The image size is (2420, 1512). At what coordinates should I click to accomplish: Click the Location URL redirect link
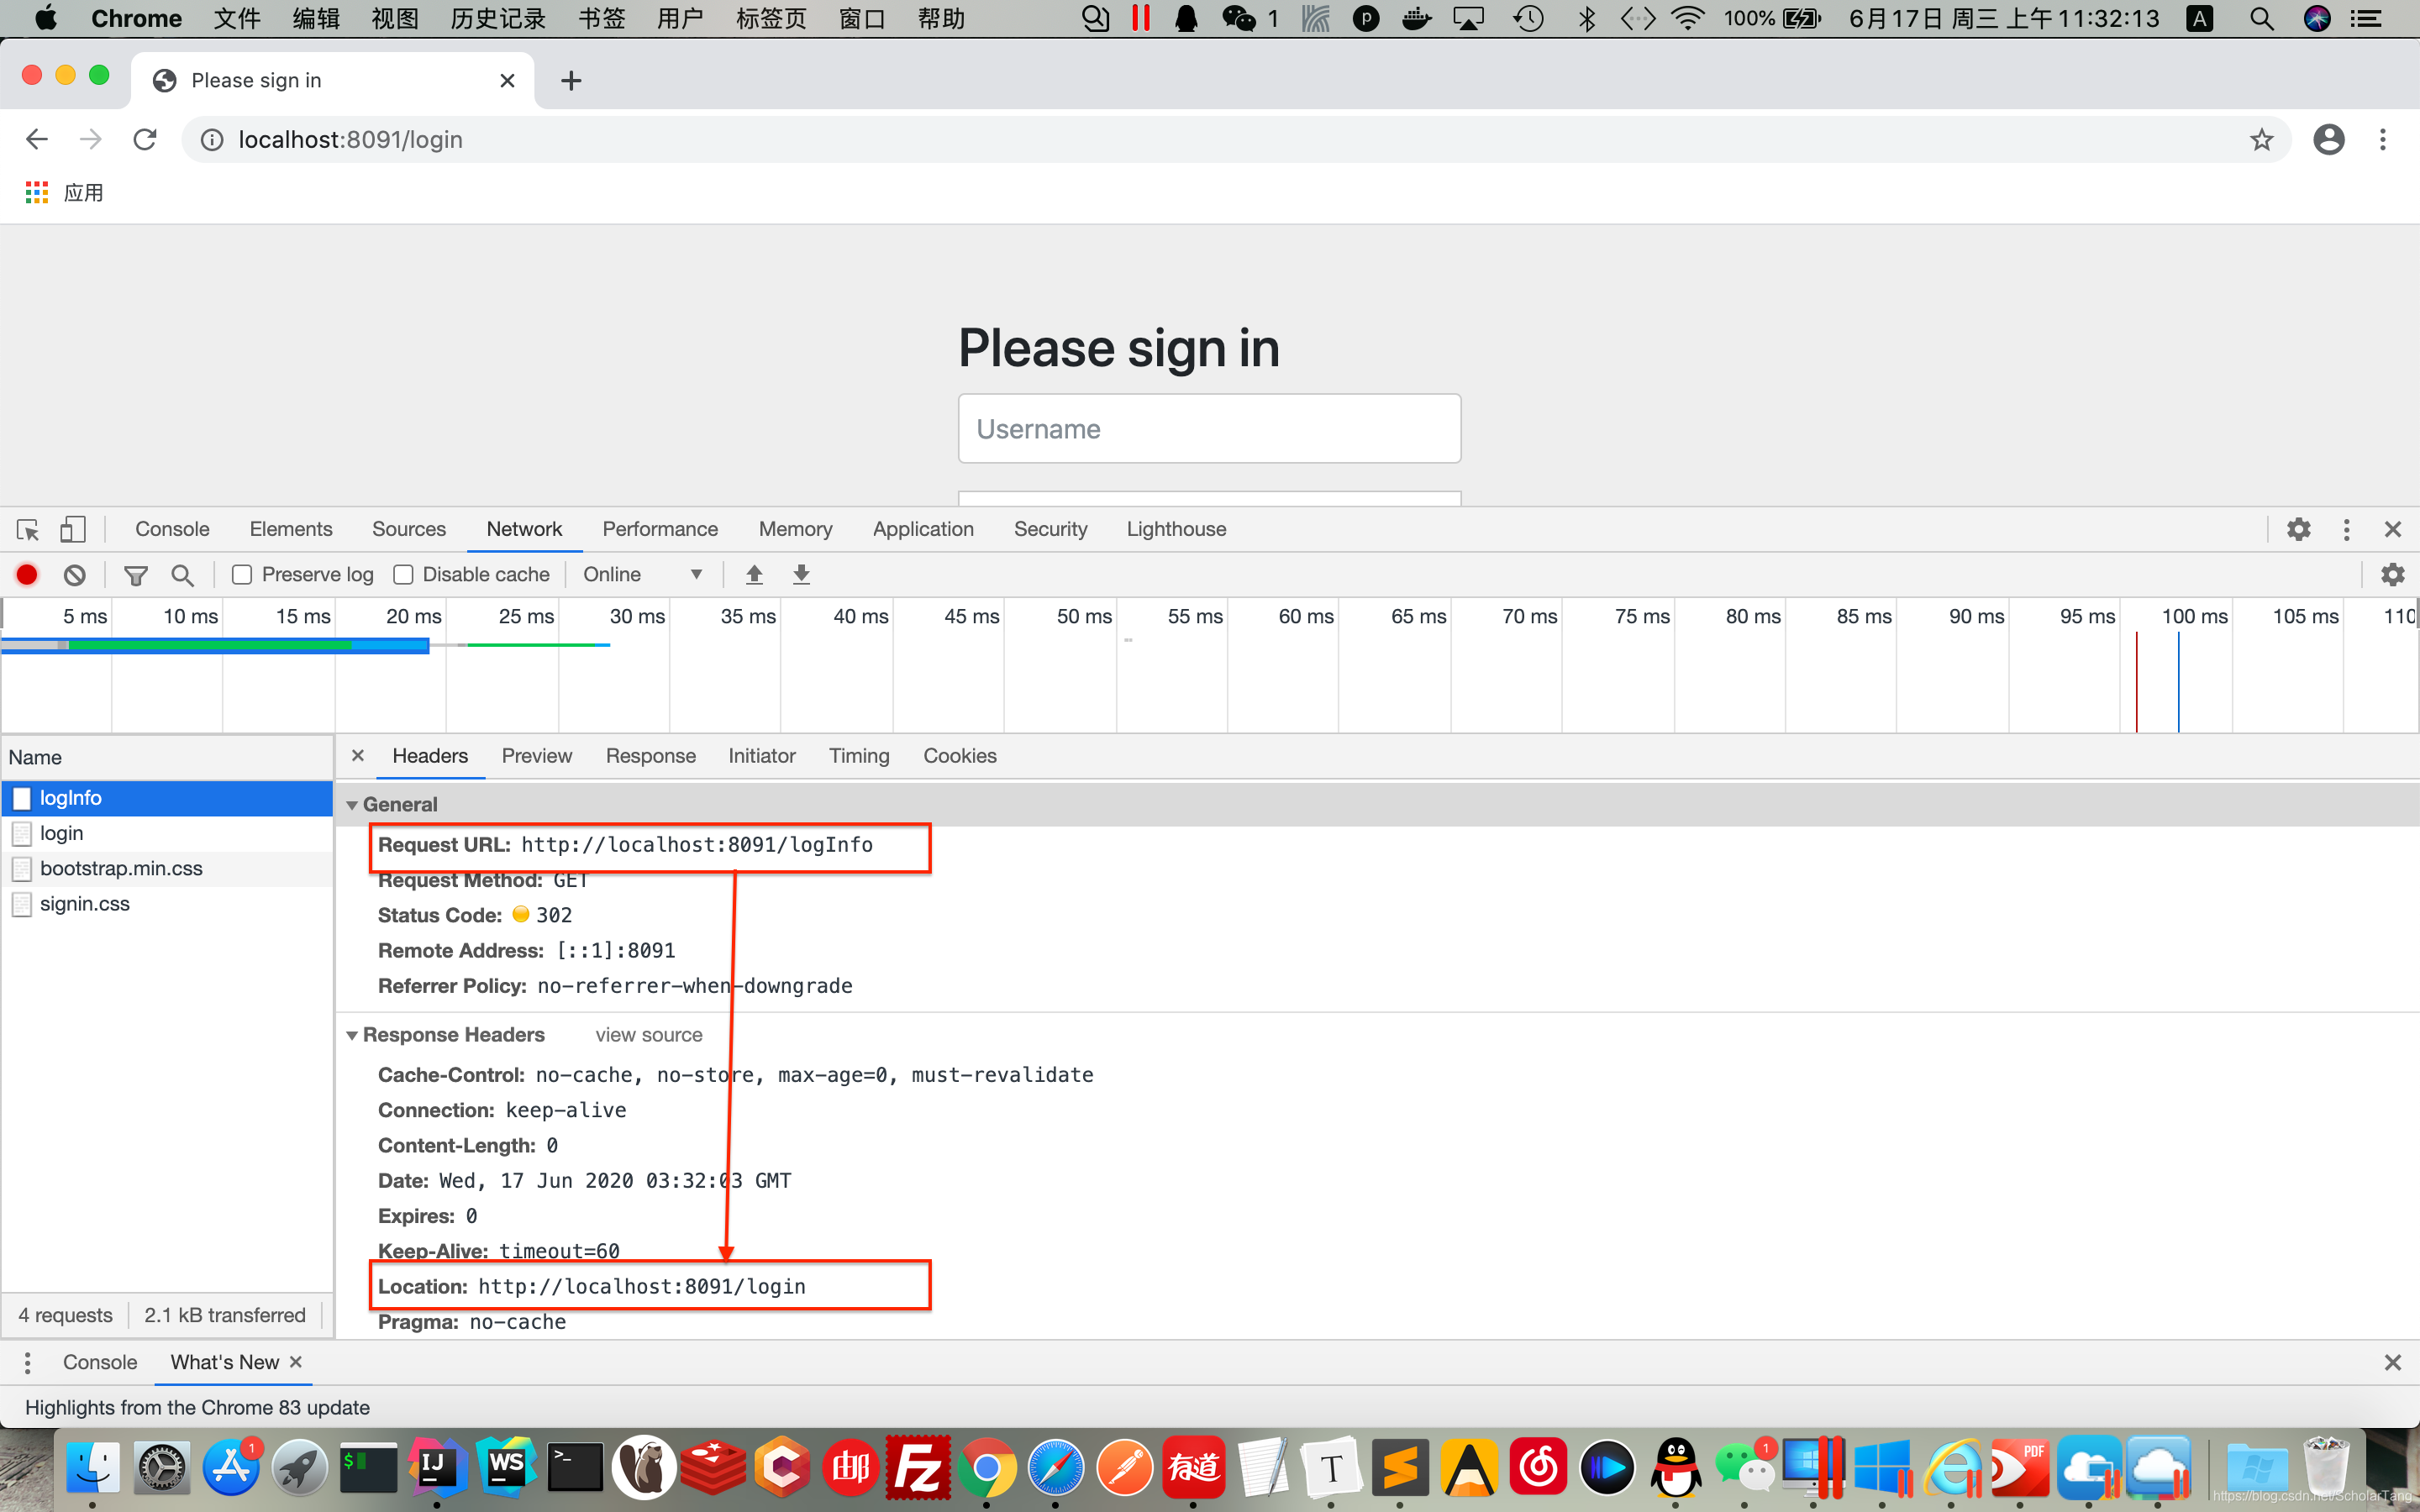pyautogui.click(x=639, y=1285)
